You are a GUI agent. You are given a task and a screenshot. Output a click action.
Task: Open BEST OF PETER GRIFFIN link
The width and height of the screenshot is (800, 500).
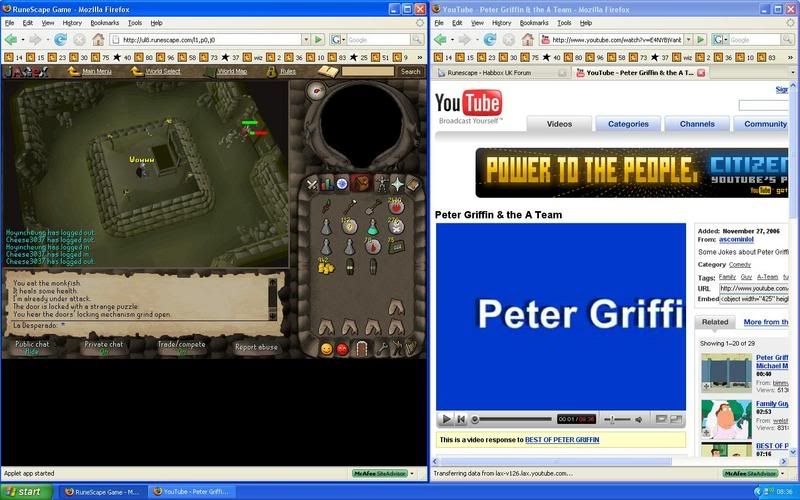pyautogui.click(x=562, y=440)
